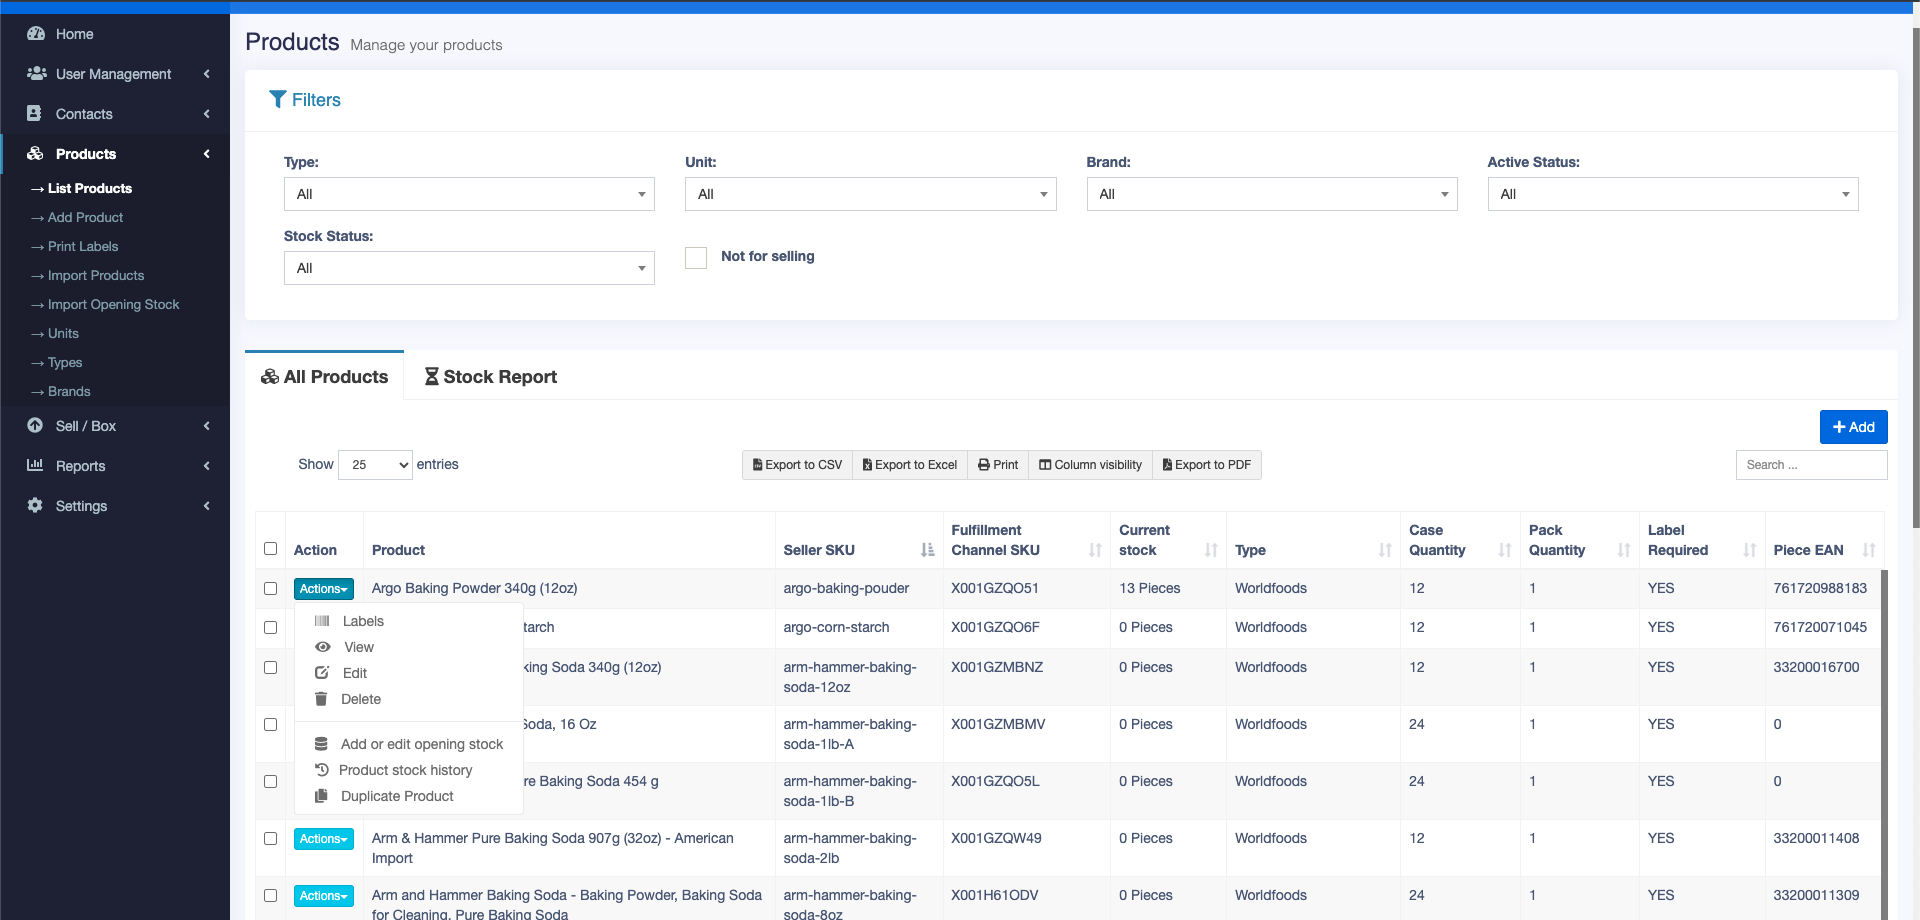Viewport: 1920px width, 920px height.
Task: Click the database icon for opening stock
Action: 321,744
